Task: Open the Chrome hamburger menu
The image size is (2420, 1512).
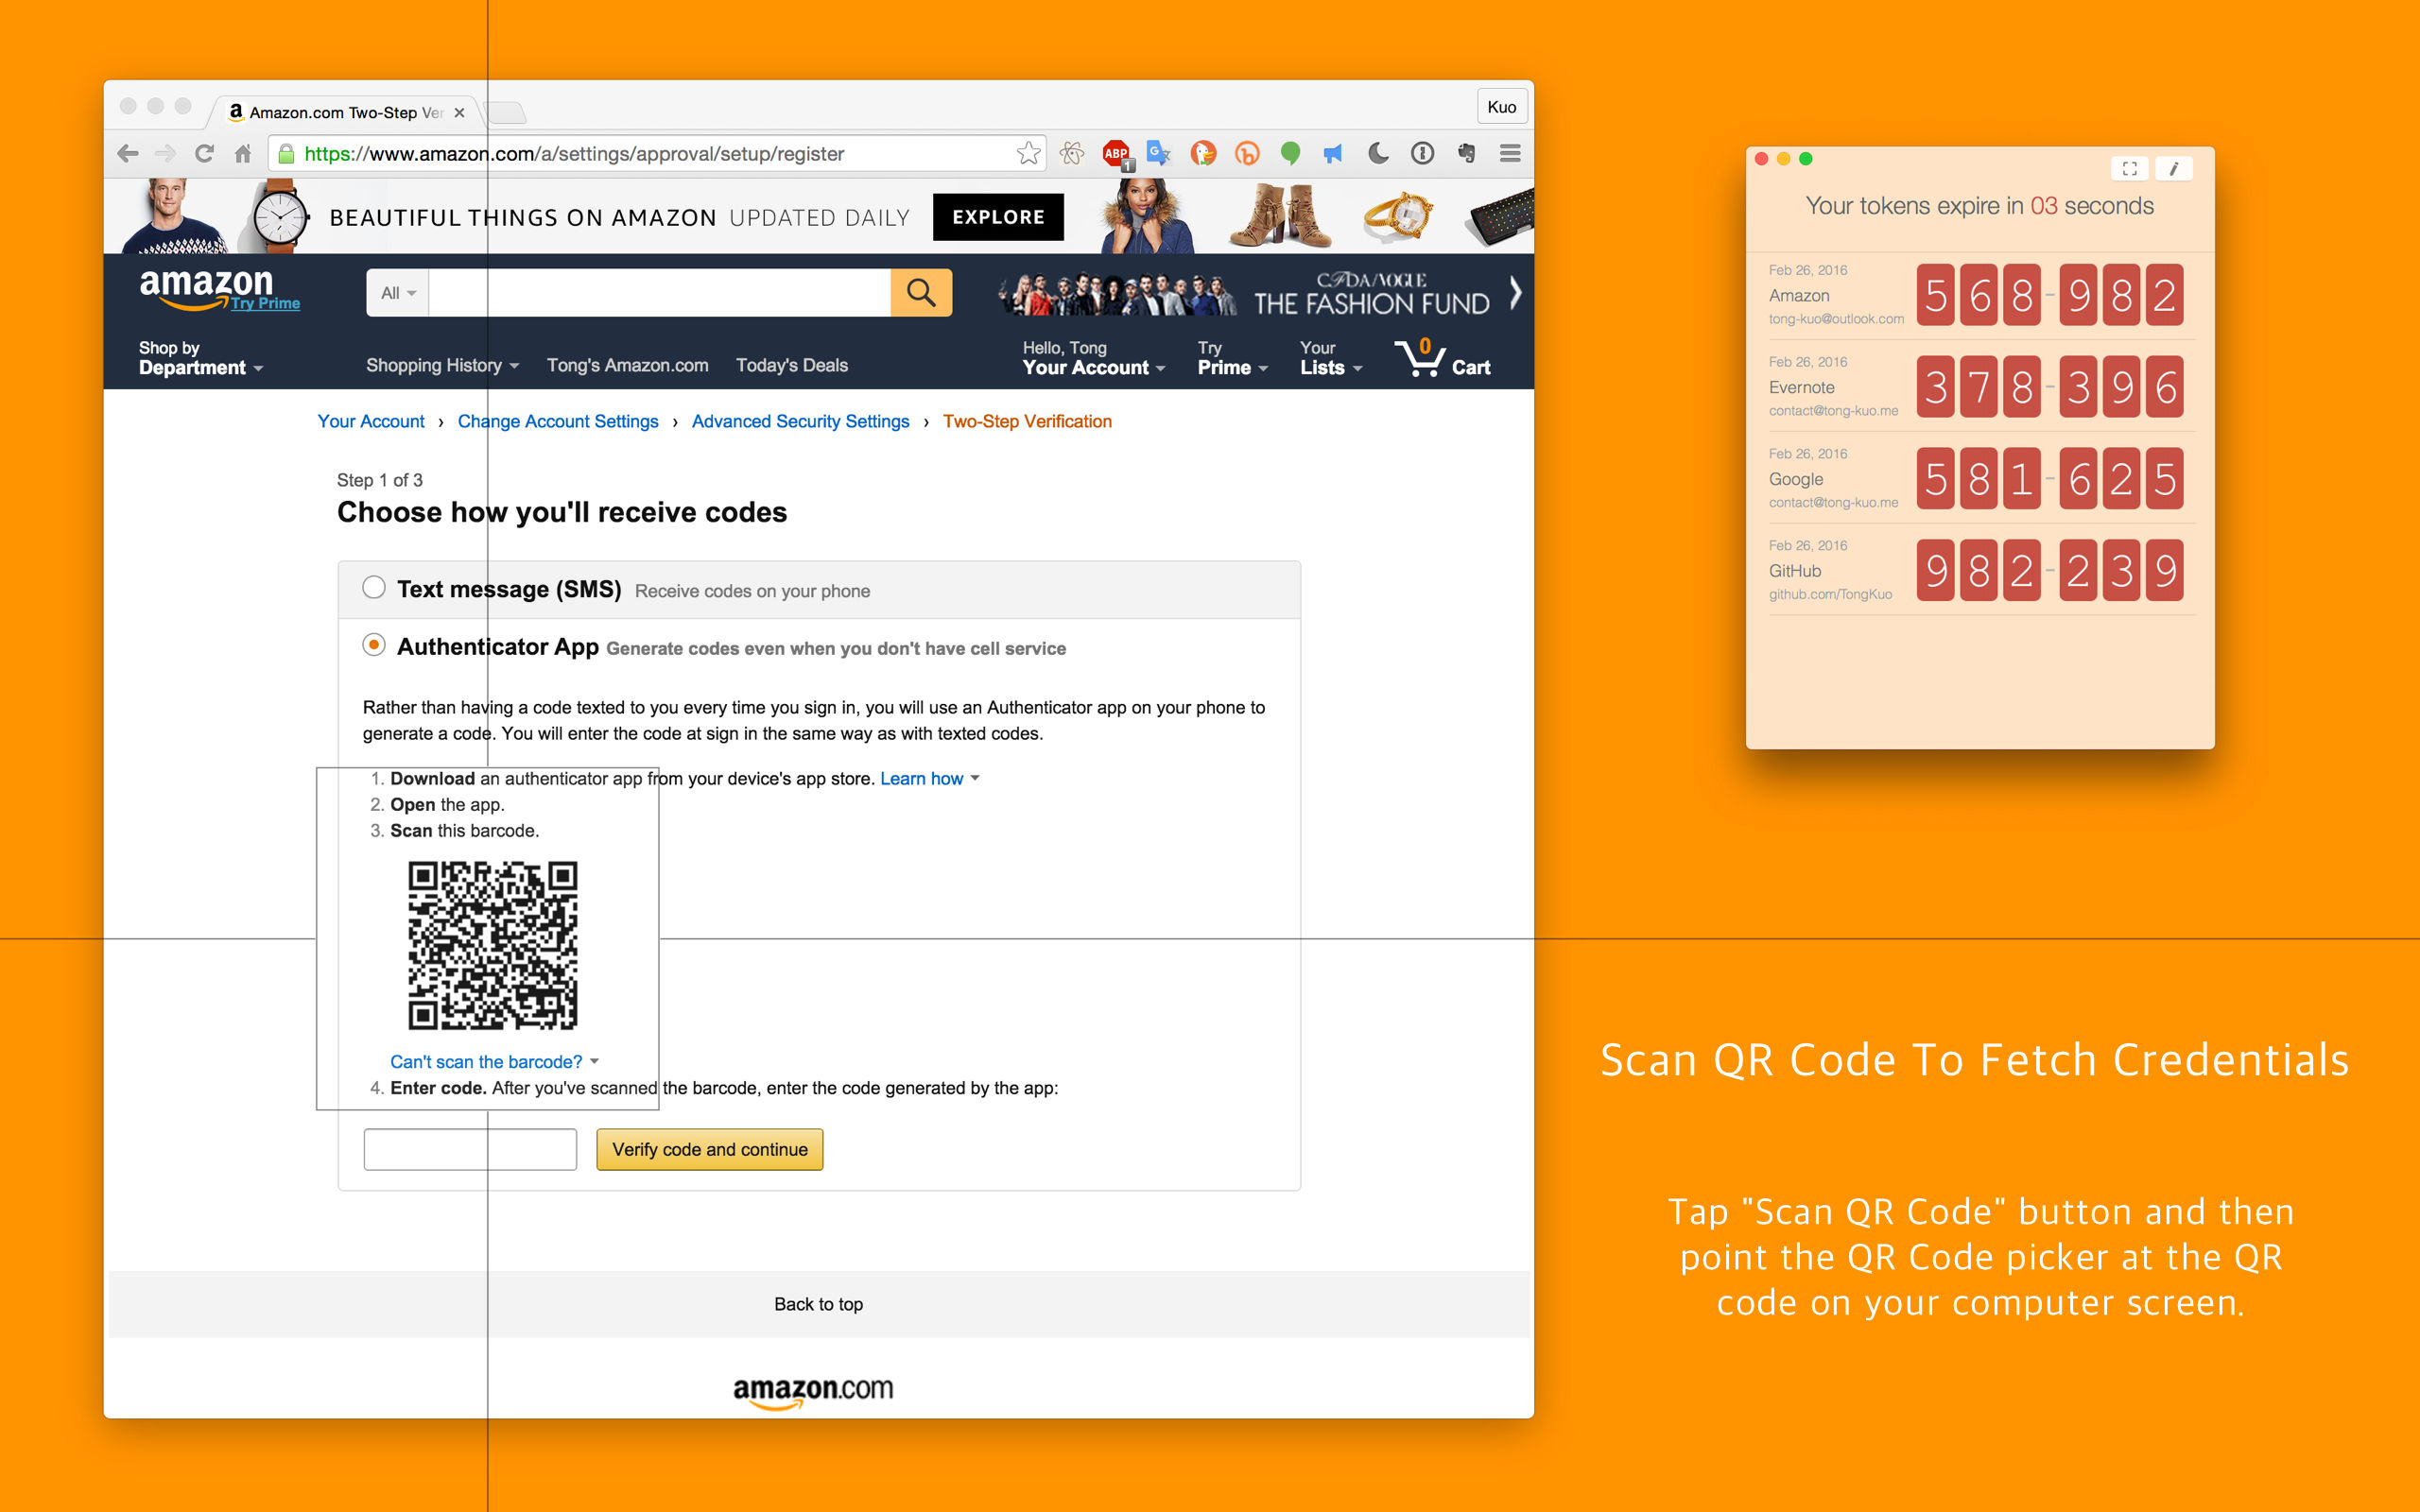Action: 1510,152
